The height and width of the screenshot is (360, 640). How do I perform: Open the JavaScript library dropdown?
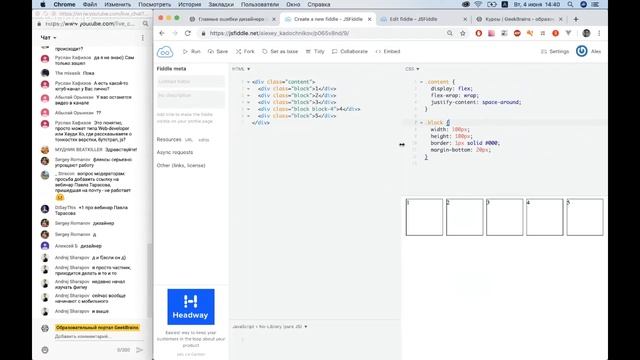click(x=270, y=327)
